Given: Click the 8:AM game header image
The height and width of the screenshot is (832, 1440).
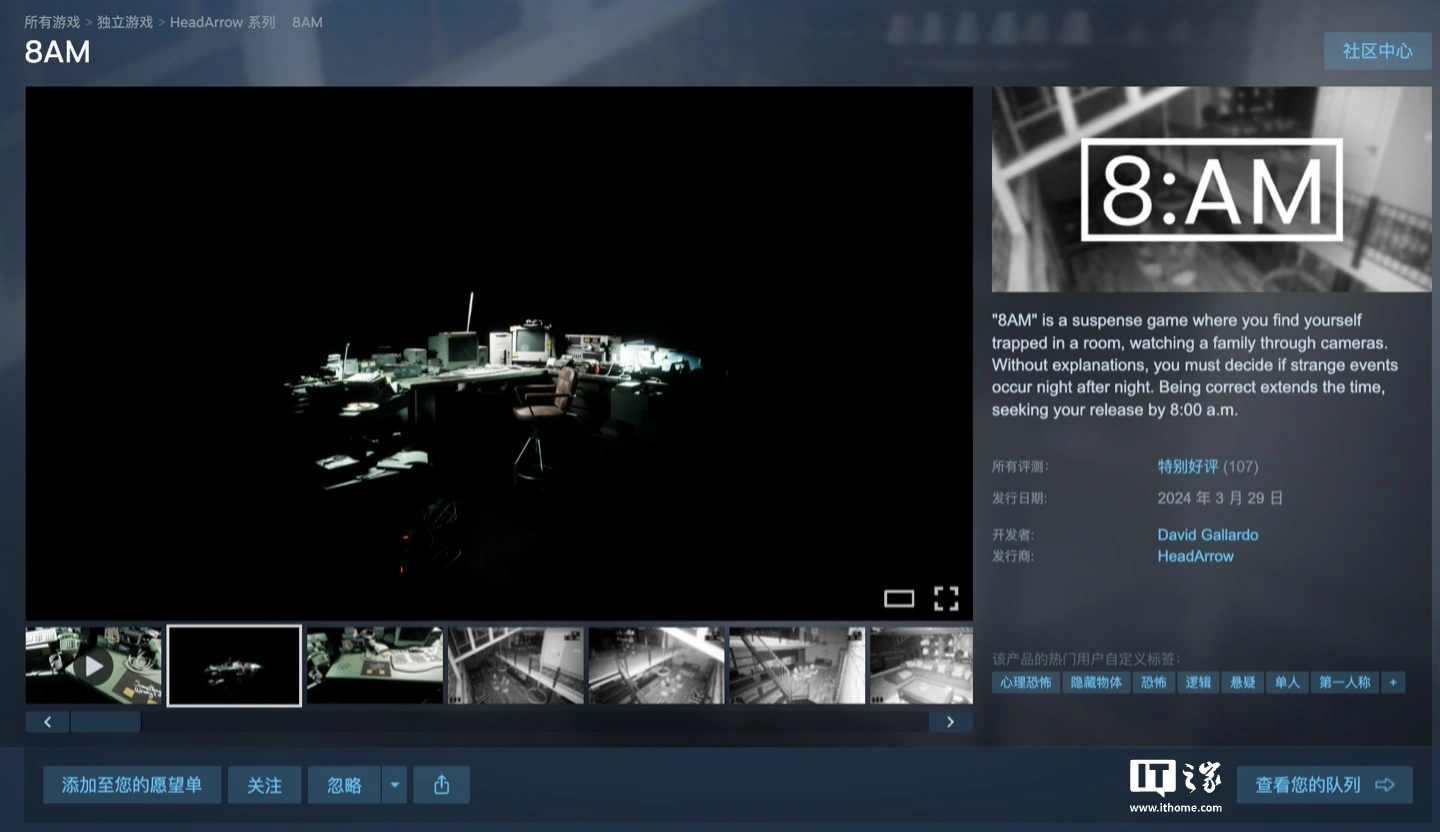Looking at the screenshot, I should click(1211, 189).
